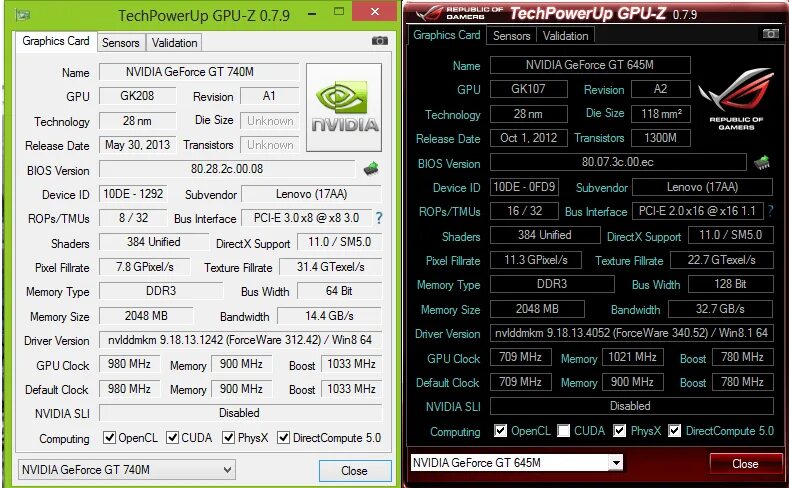
Task: Click GPU Clock Memory value 1021 MHz
Action: [633, 357]
